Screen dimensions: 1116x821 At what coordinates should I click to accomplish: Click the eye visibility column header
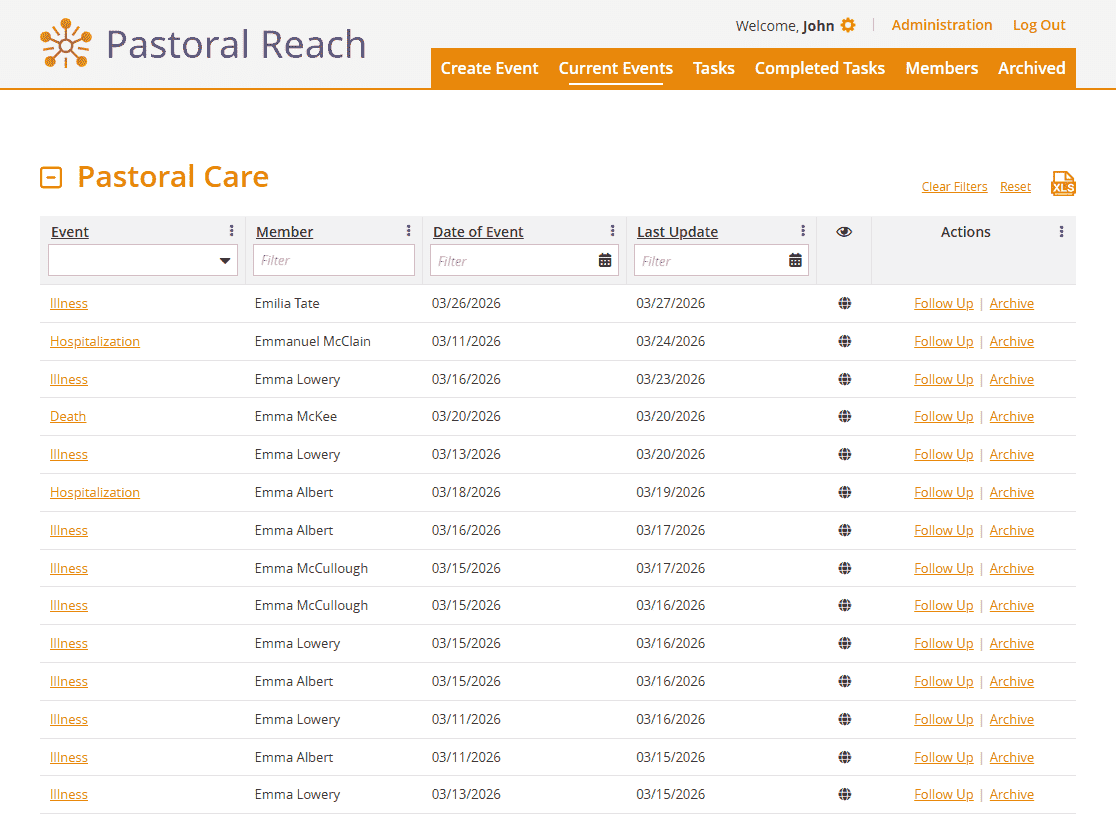click(844, 232)
